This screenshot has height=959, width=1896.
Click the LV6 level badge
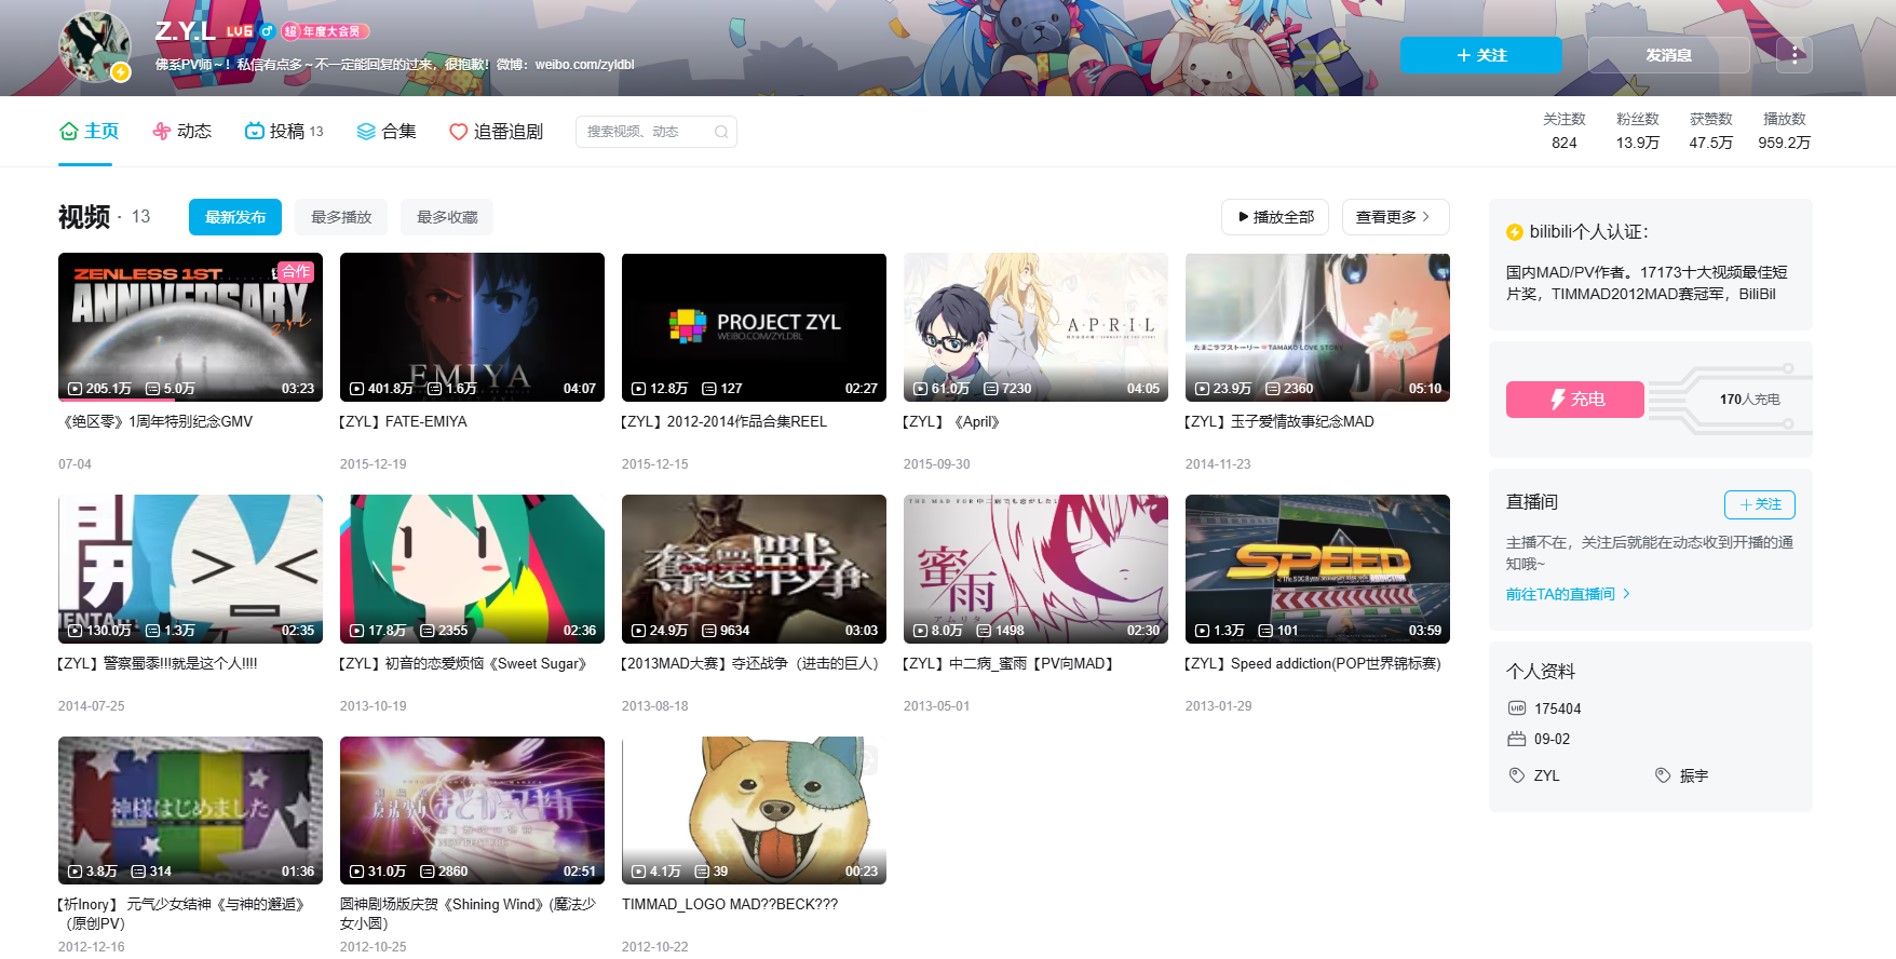pyautogui.click(x=239, y=32)
